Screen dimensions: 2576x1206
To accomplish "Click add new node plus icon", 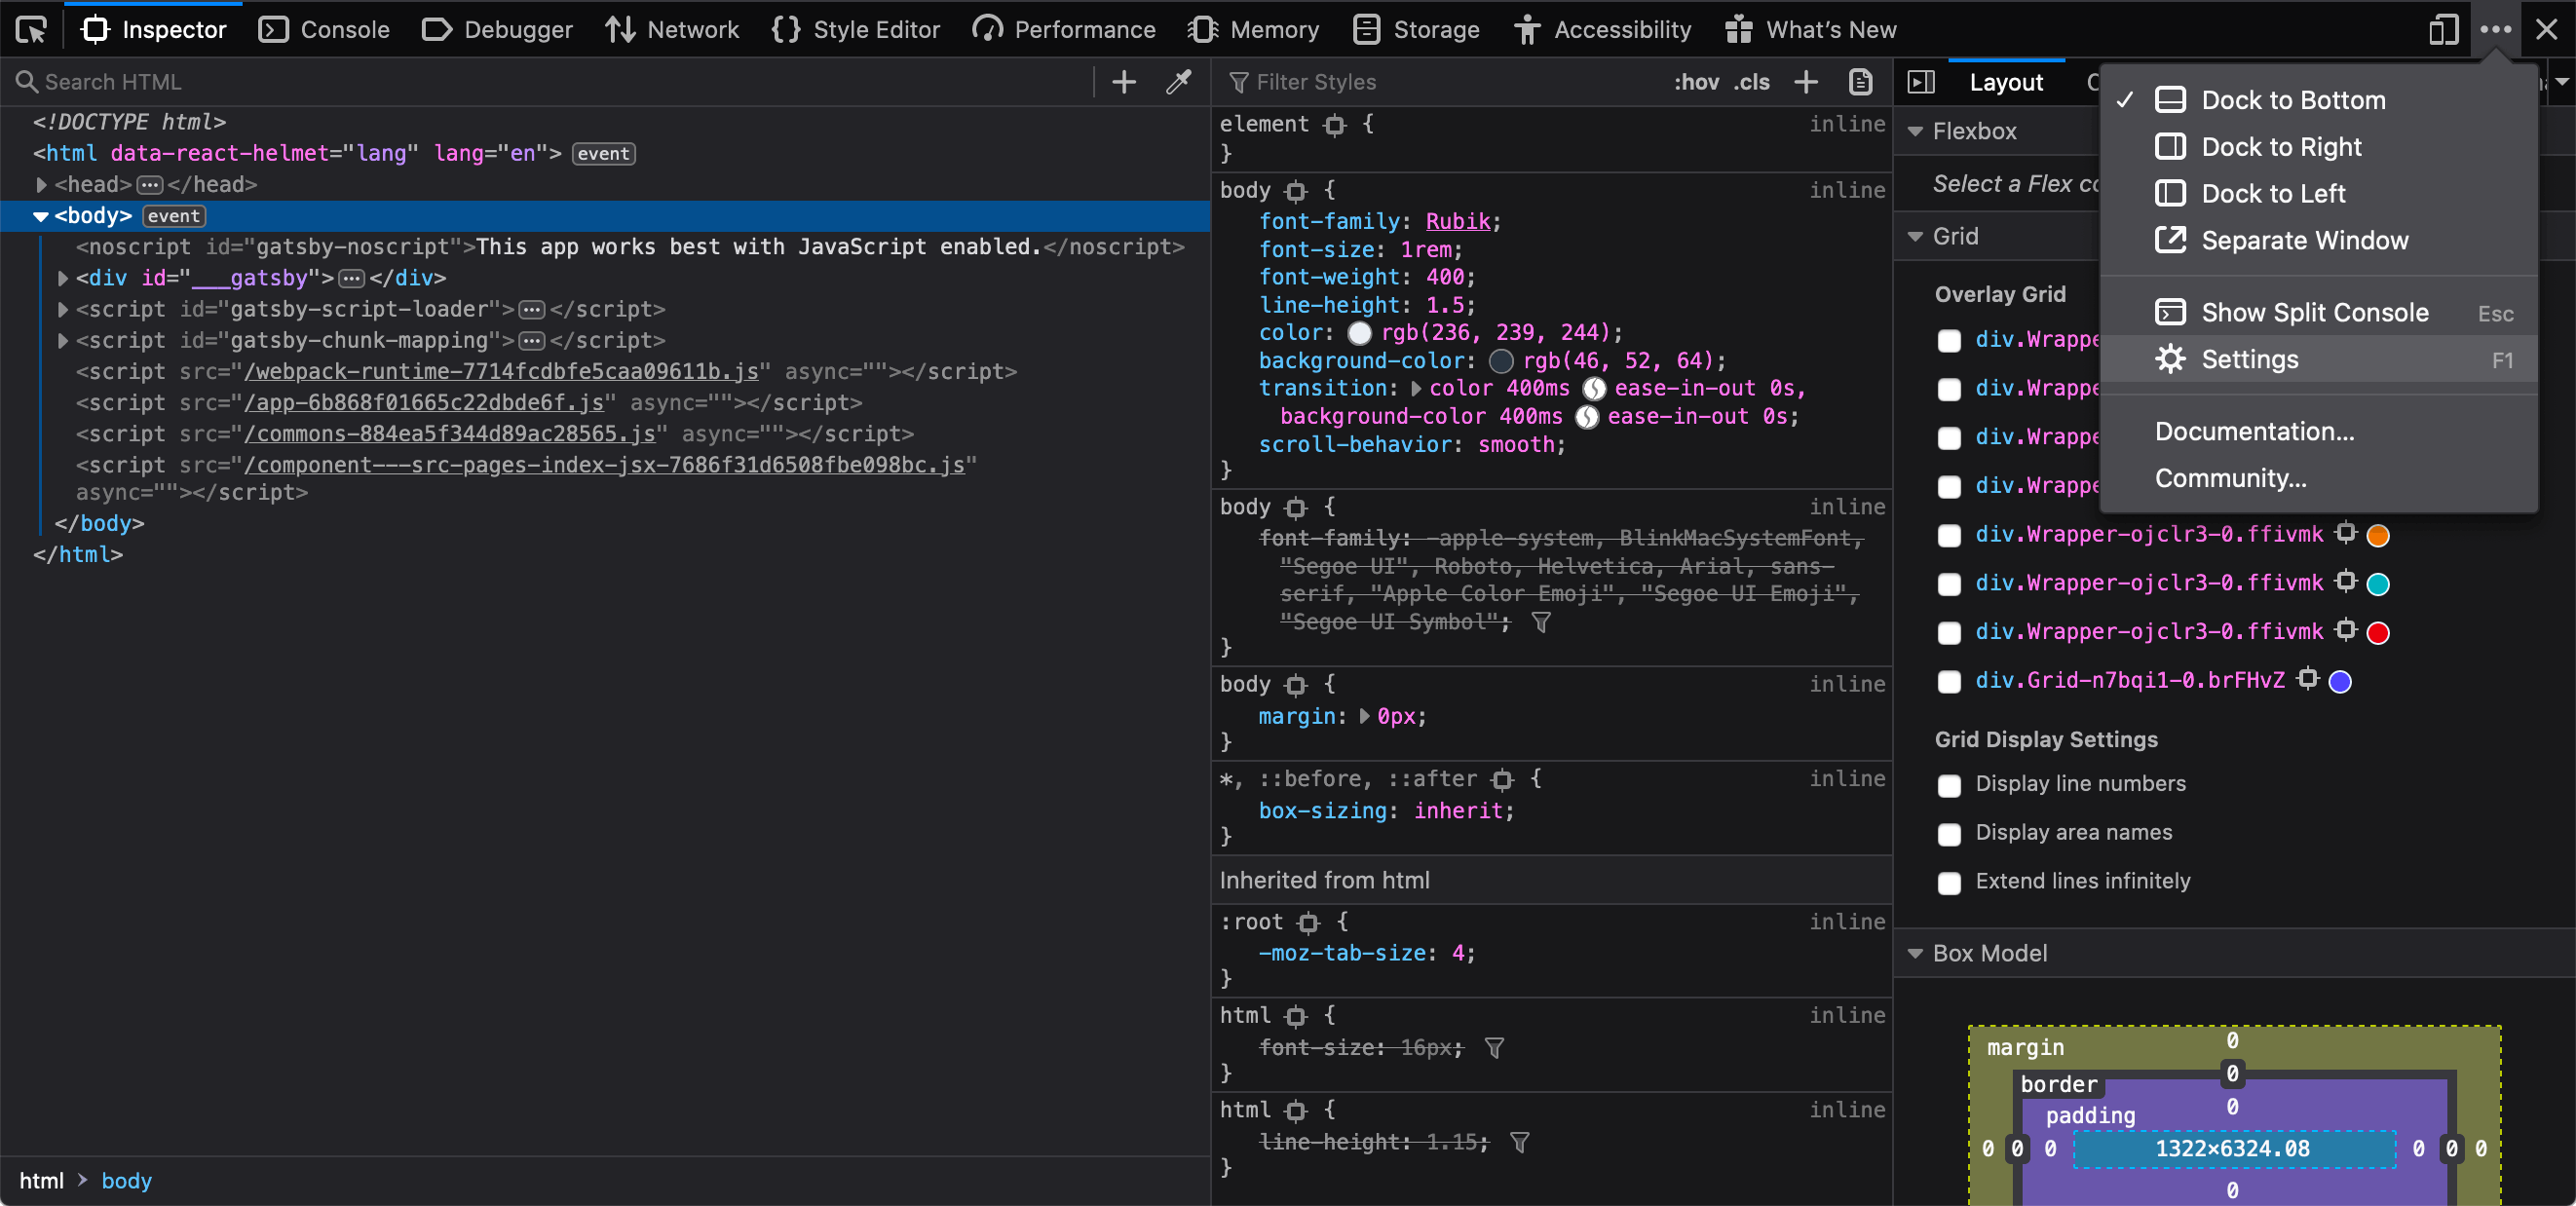I will 1124,82.
